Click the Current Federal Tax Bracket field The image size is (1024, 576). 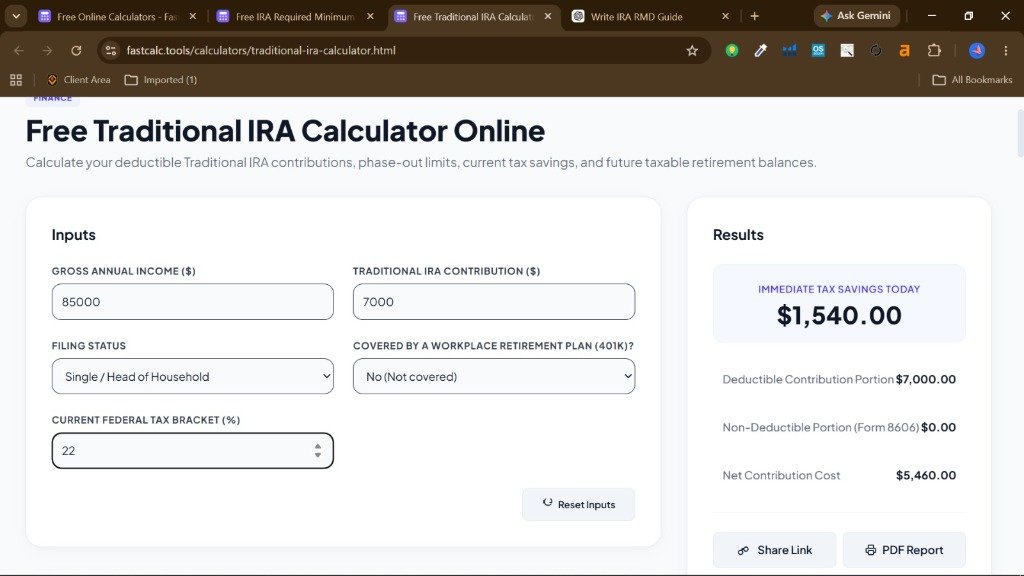pos(193,451)
